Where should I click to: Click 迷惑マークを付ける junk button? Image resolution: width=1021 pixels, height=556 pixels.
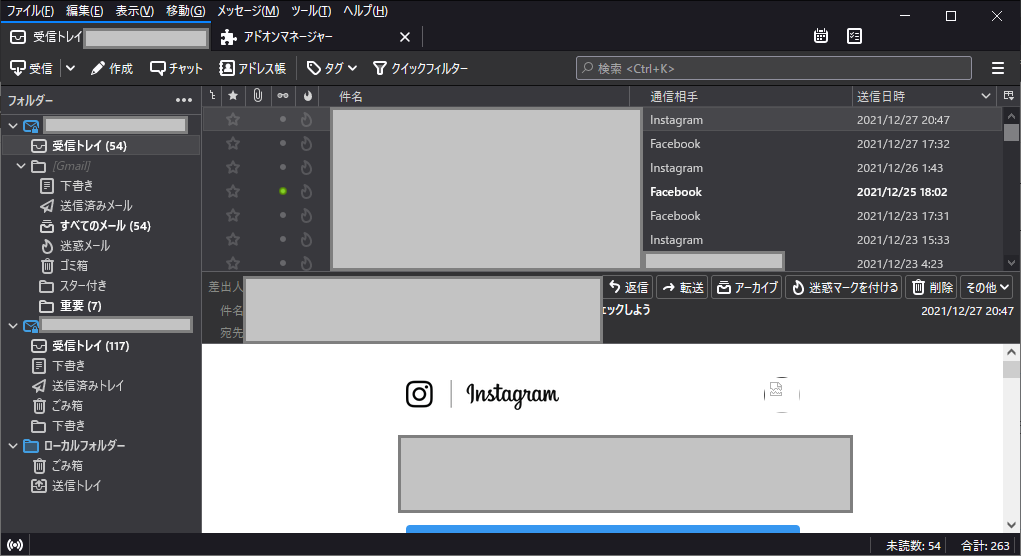pyautogui.click(x=845, y=287)
